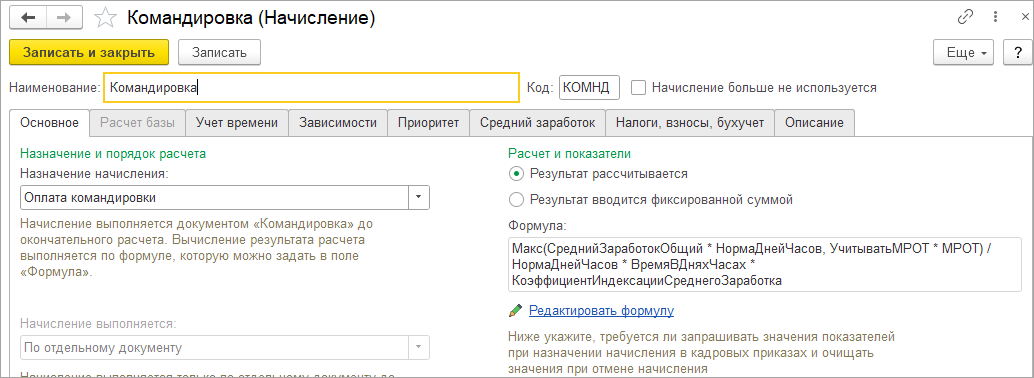Click the Командировка (Начисление) title
The width and height of the screenshot is (1034, 378).
coord(251,18)
